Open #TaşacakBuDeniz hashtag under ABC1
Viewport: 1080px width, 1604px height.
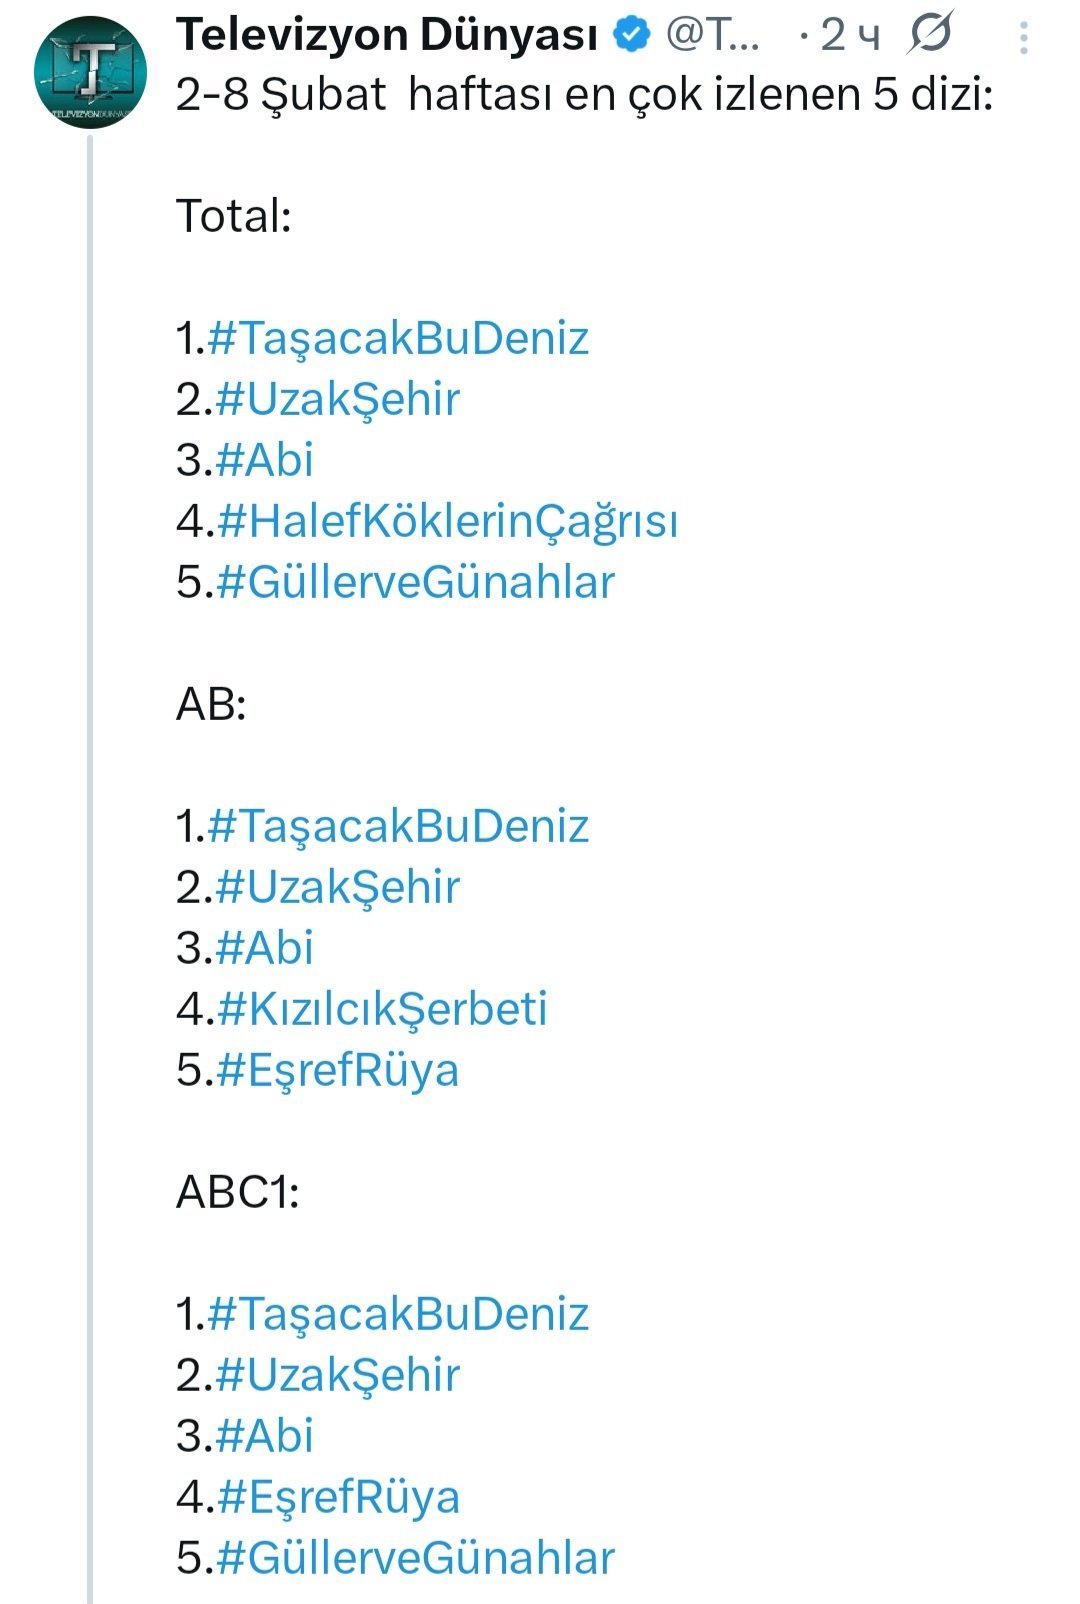pos(398,1314)
